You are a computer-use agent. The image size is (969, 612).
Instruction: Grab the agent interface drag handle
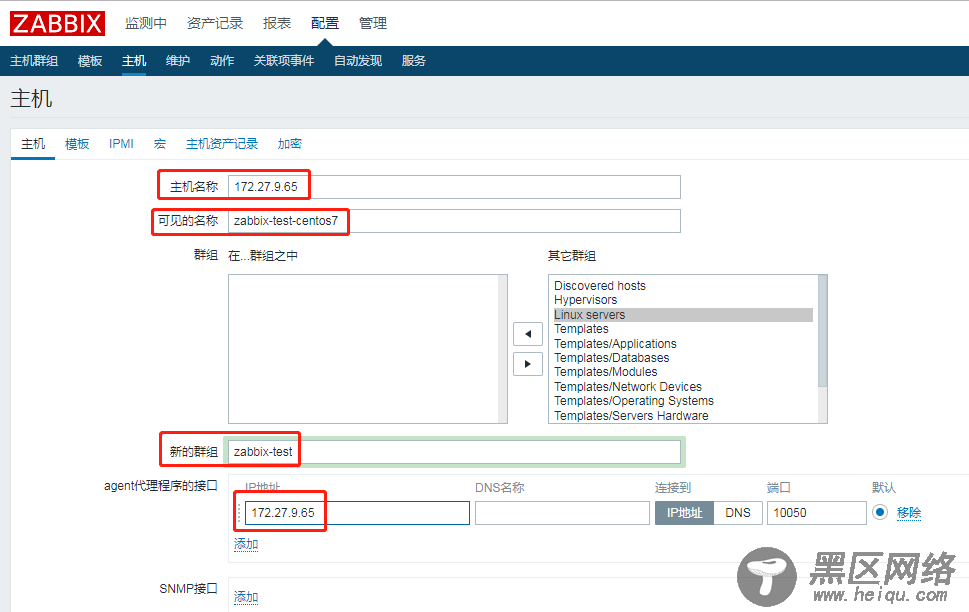pos(240,513)
